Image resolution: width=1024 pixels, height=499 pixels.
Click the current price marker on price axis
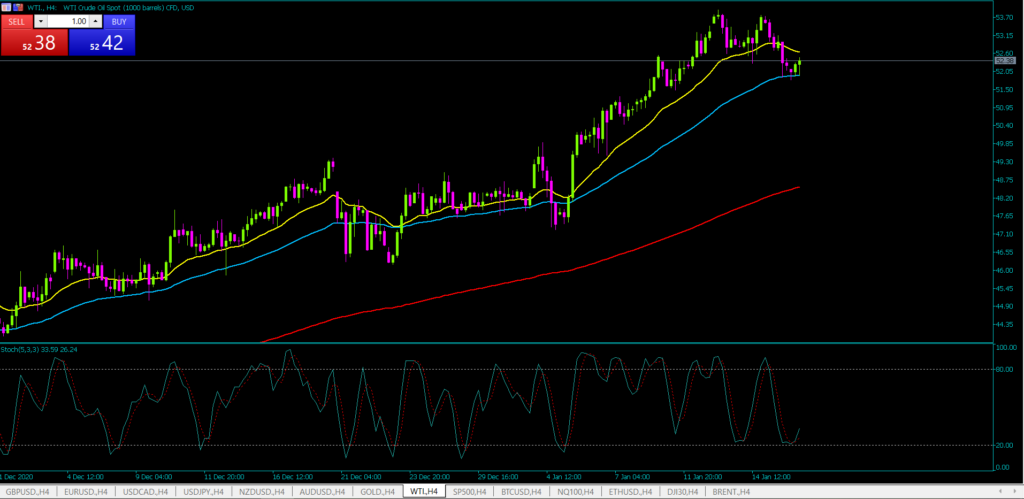pyautogui.click(x=1004, y=62)
